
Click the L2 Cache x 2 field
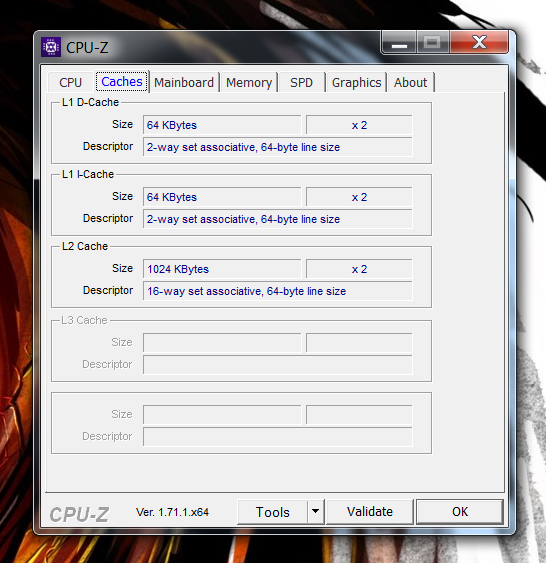coord(359,269)
